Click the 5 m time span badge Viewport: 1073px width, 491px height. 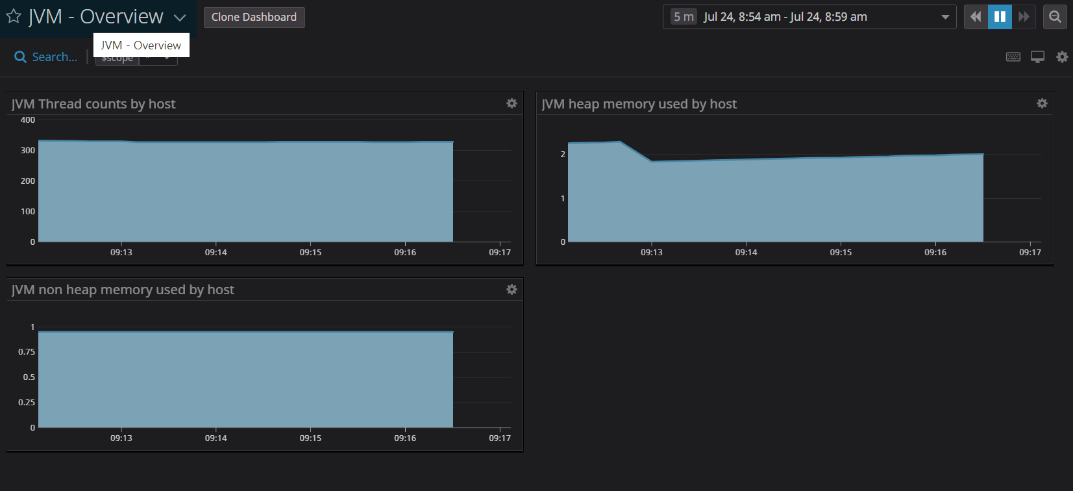coord(683,17)
